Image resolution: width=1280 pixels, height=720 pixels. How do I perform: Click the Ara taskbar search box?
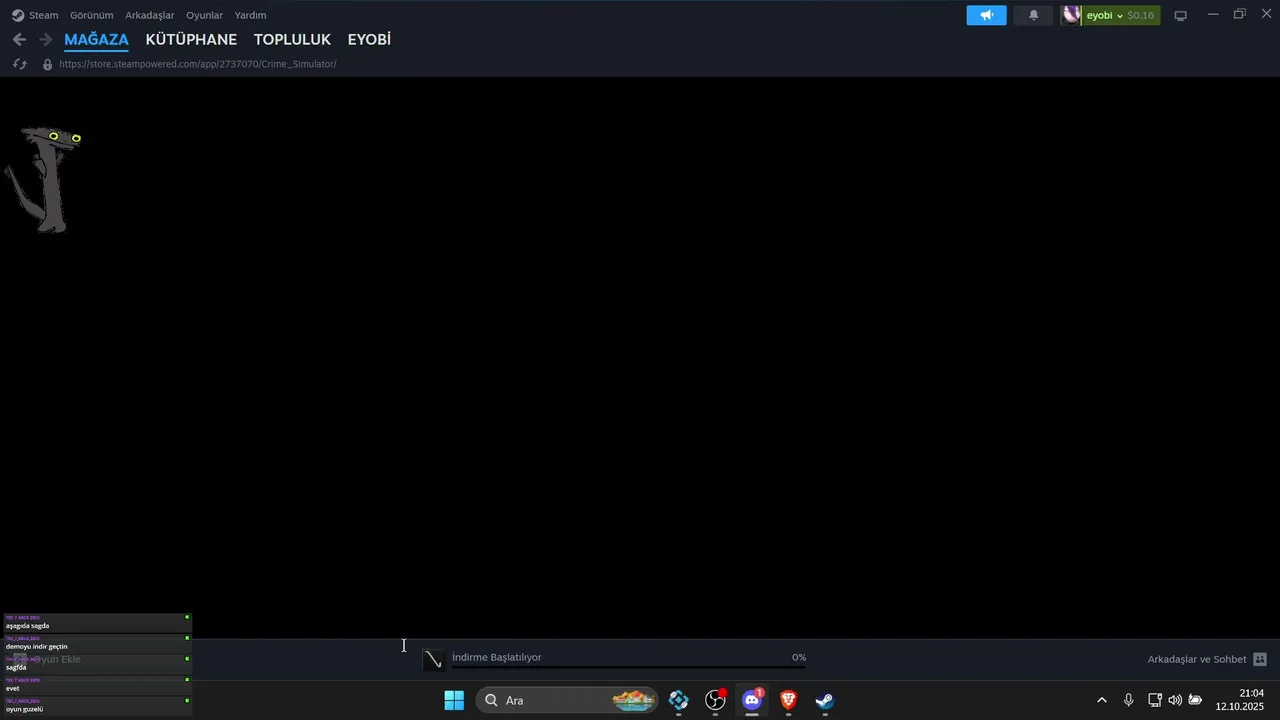tap(567, 700)
